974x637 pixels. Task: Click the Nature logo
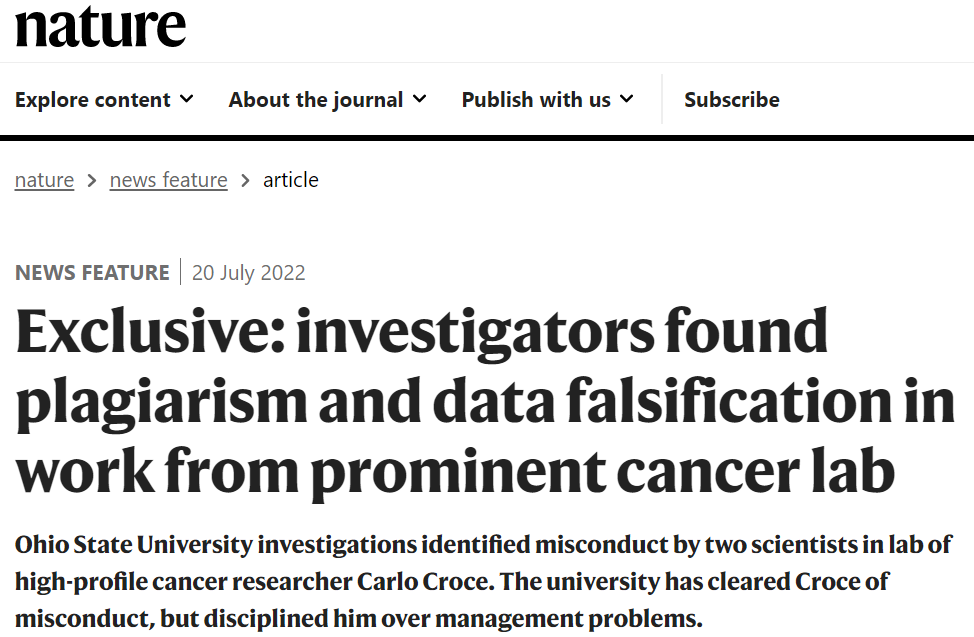pyautogui.click(x=100, y=27)
